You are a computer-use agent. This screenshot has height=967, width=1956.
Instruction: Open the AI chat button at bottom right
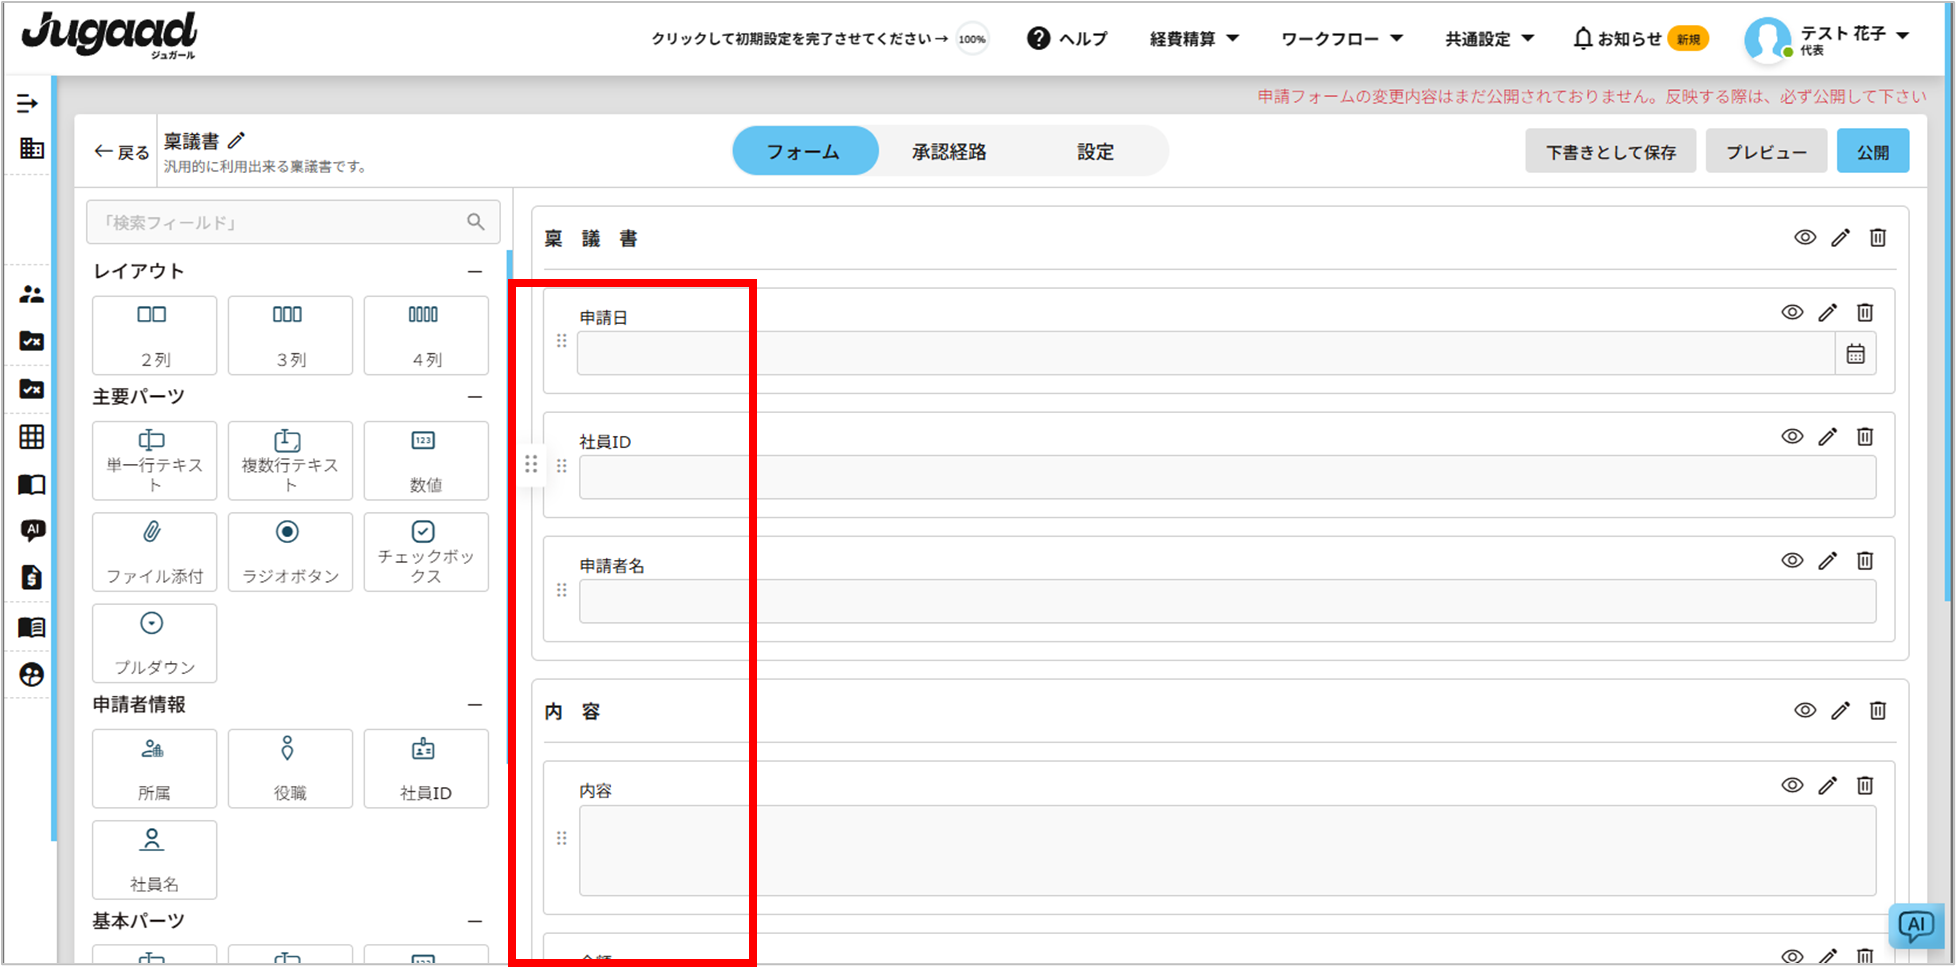tap(1915, 926)
